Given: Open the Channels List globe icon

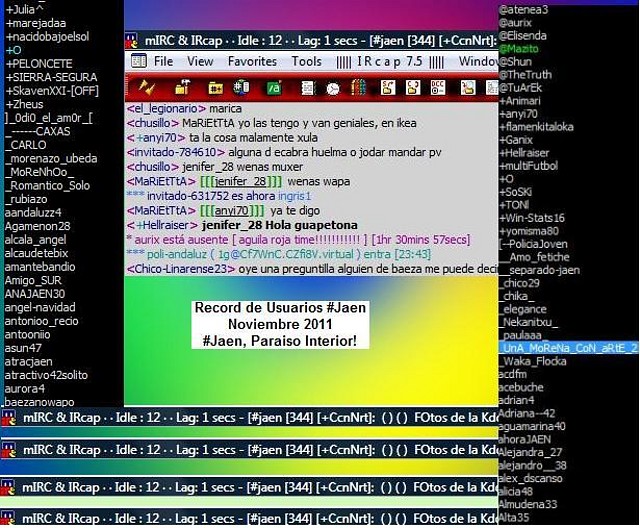Looking at the screenshot, I should (x=241, y=87).
